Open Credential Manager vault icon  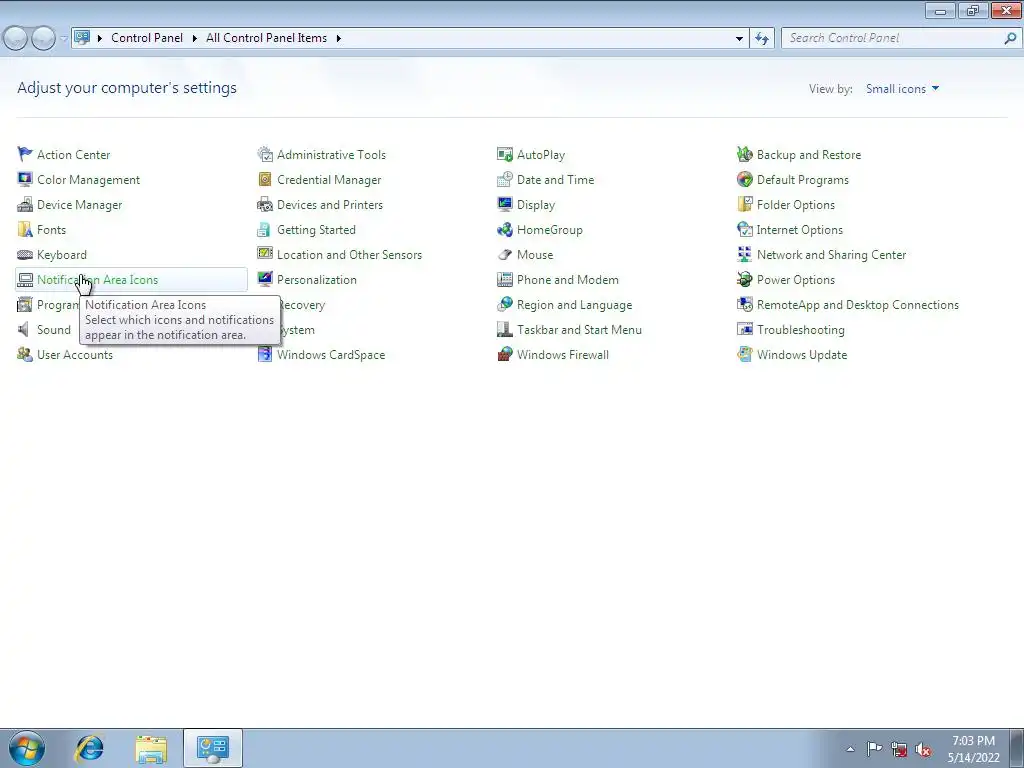pos(264,179)
